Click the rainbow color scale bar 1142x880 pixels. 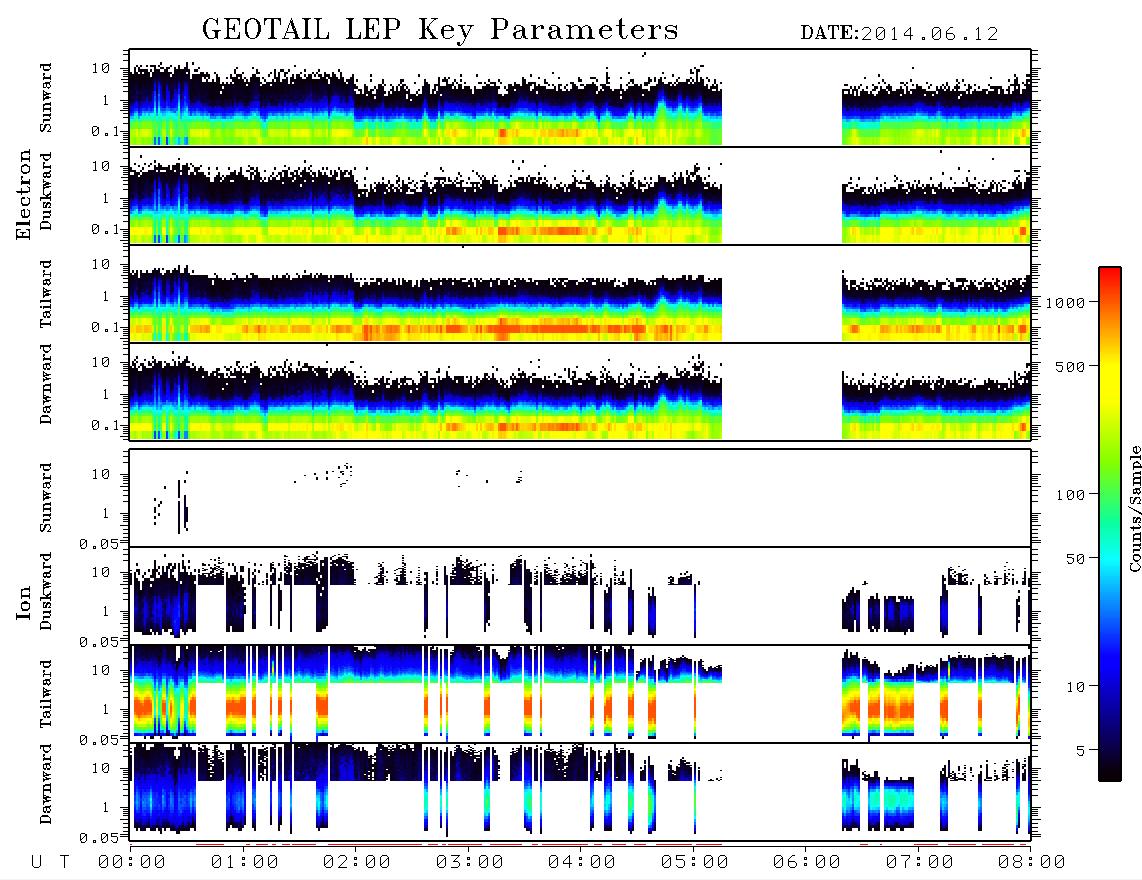point(1110,524)
